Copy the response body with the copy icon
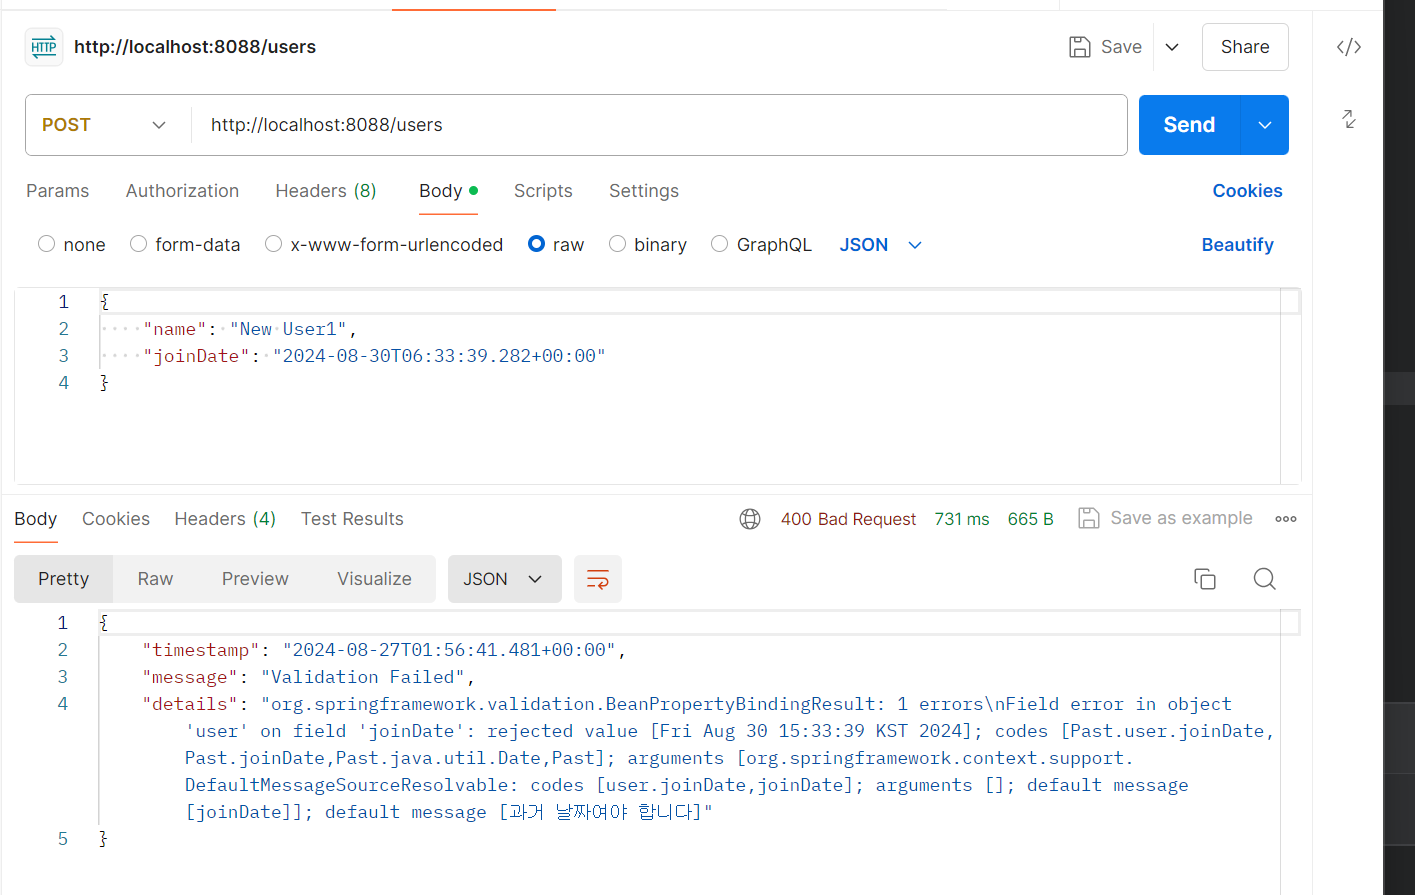 click(1205, 579)
